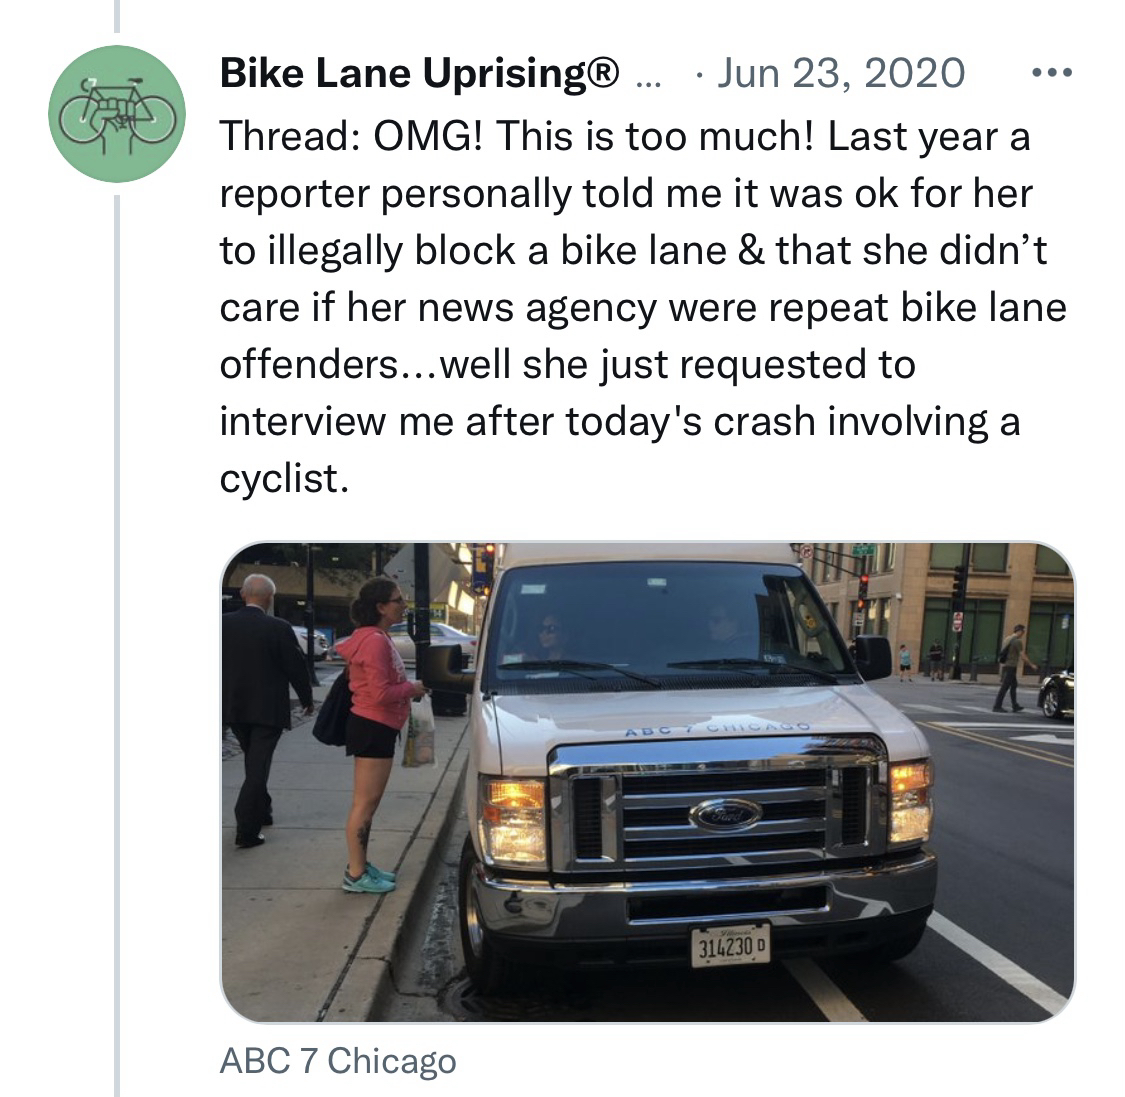Click the pedestrian crossing the street at right
This screenshot has width=1125, height=1097.
pyautogui.click(x=1012, y=664)
